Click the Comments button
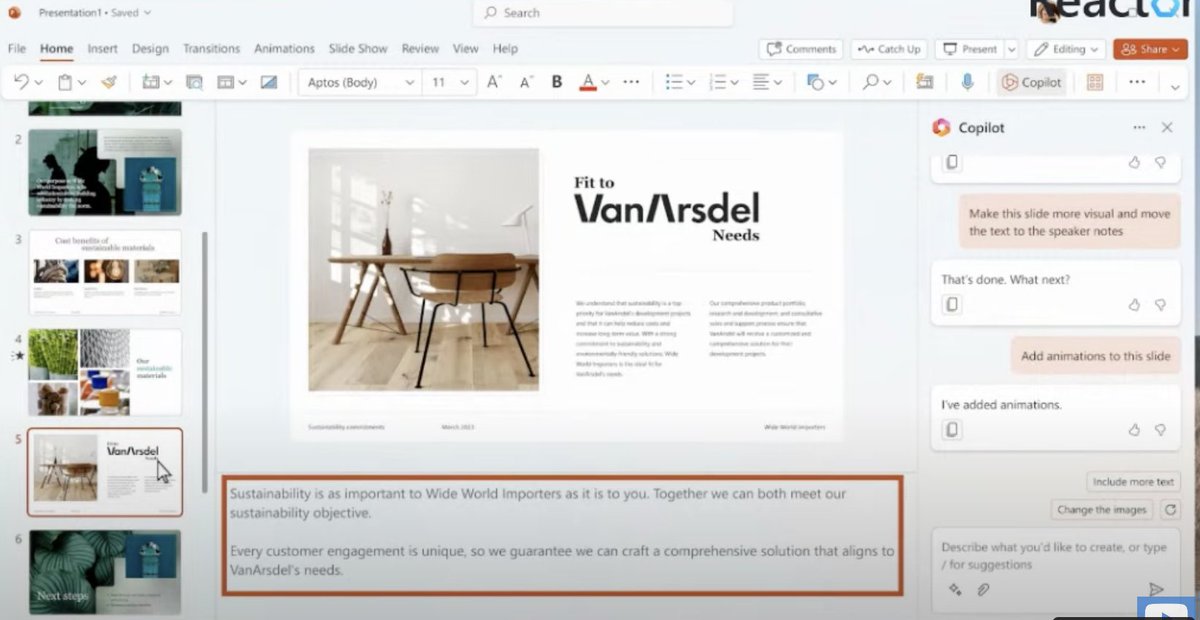 [799, 49]
